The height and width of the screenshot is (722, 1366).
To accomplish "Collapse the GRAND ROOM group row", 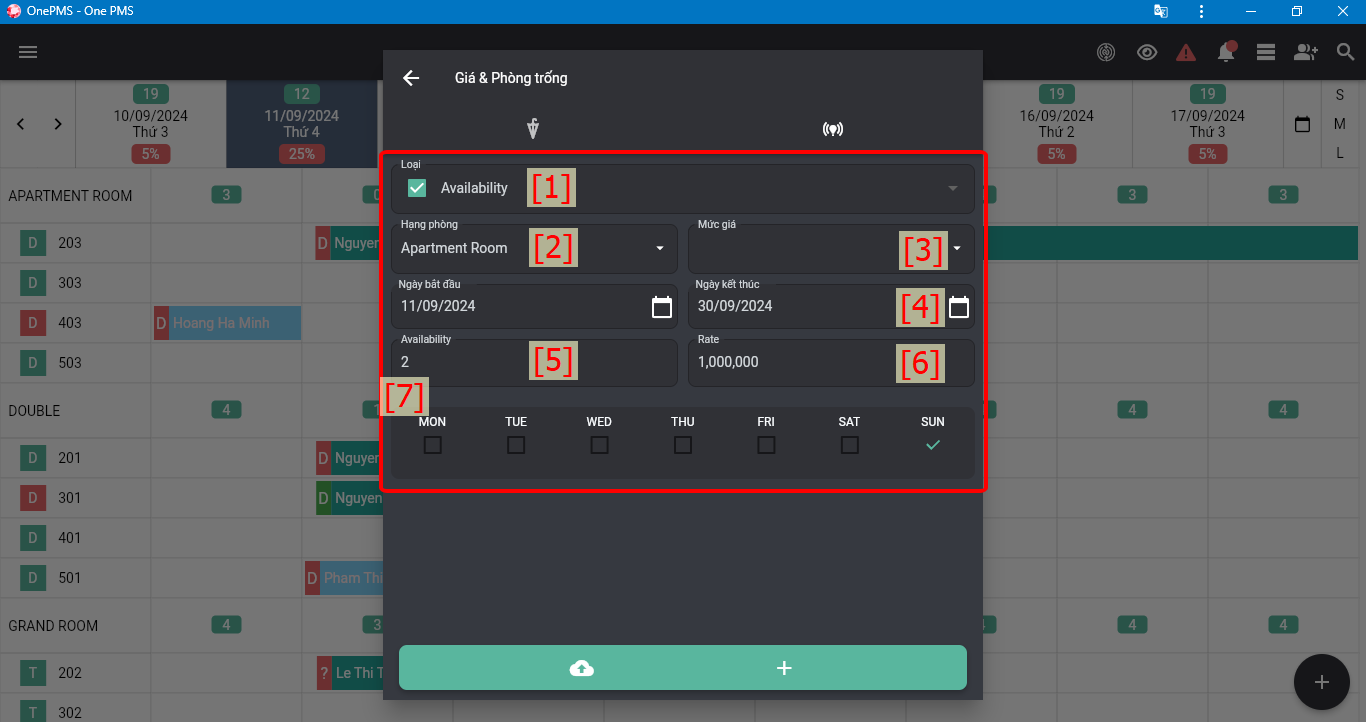I will point(53,626).
